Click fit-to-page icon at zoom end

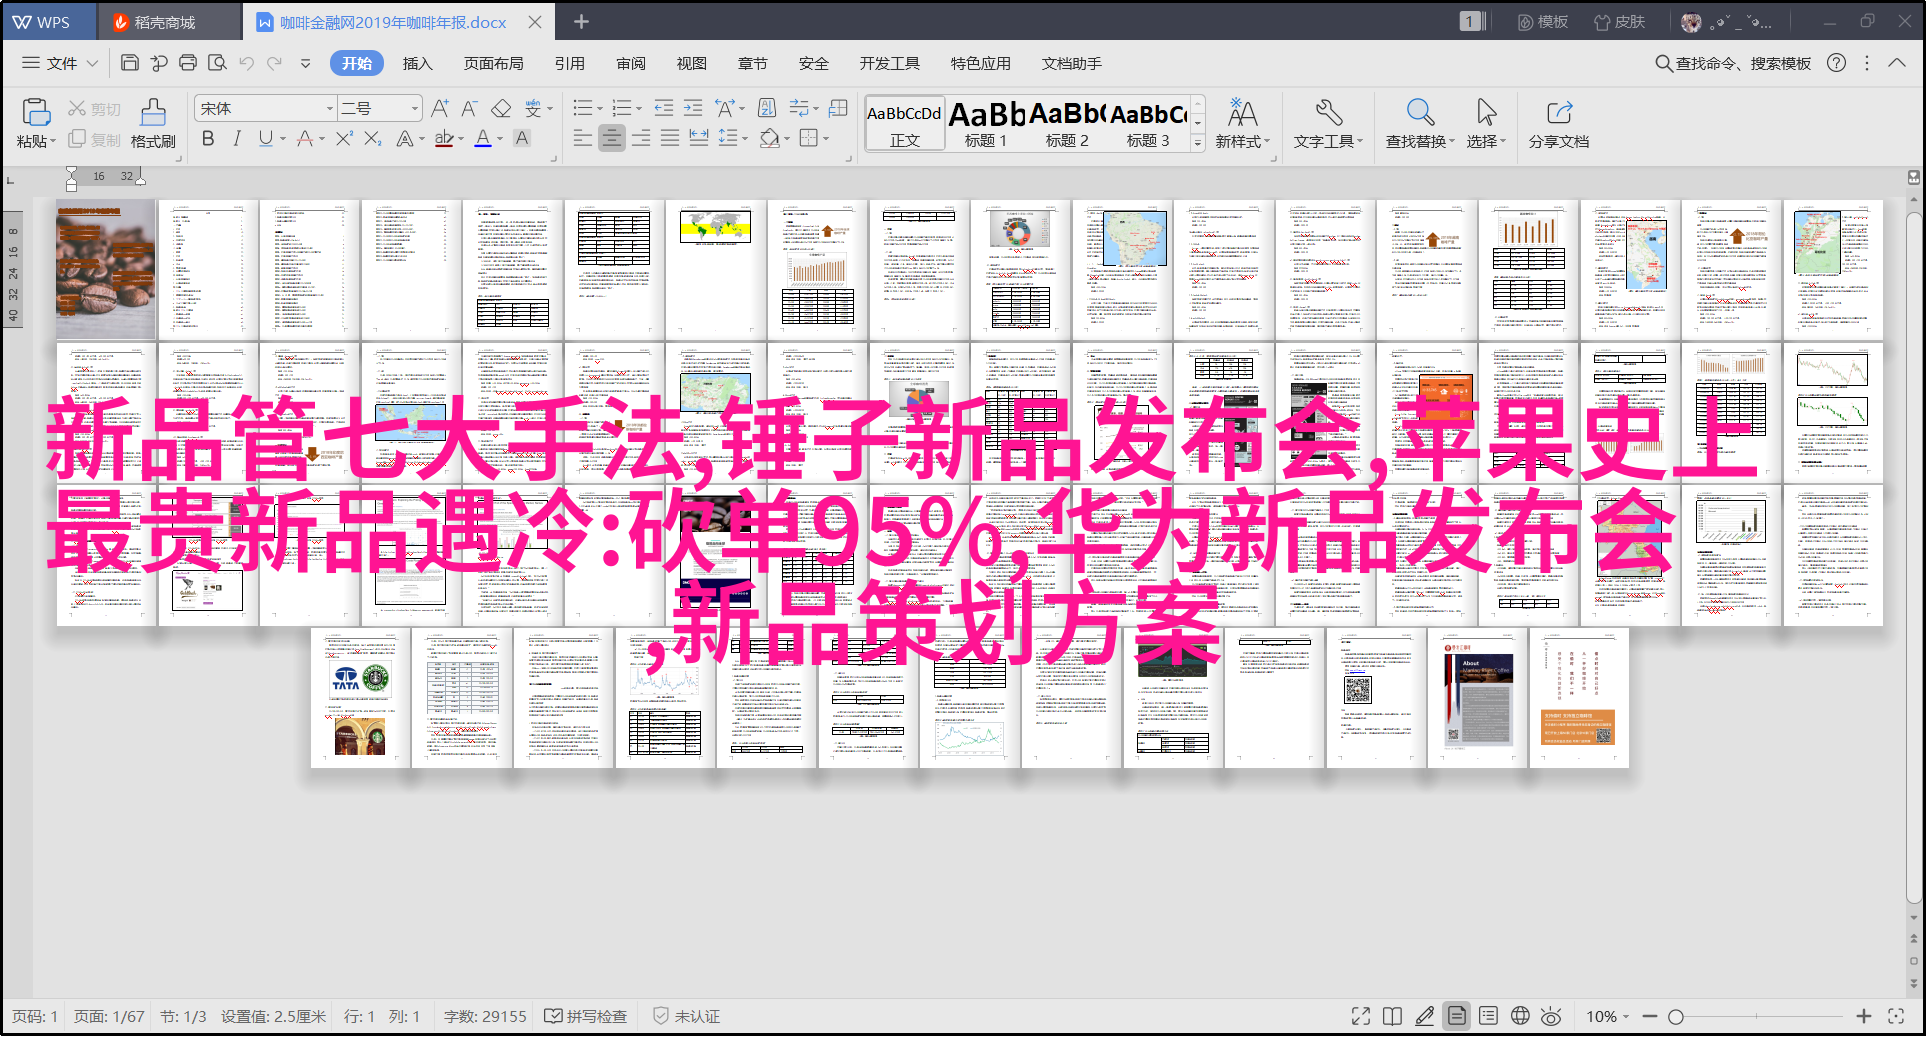click(1896, 1016)
